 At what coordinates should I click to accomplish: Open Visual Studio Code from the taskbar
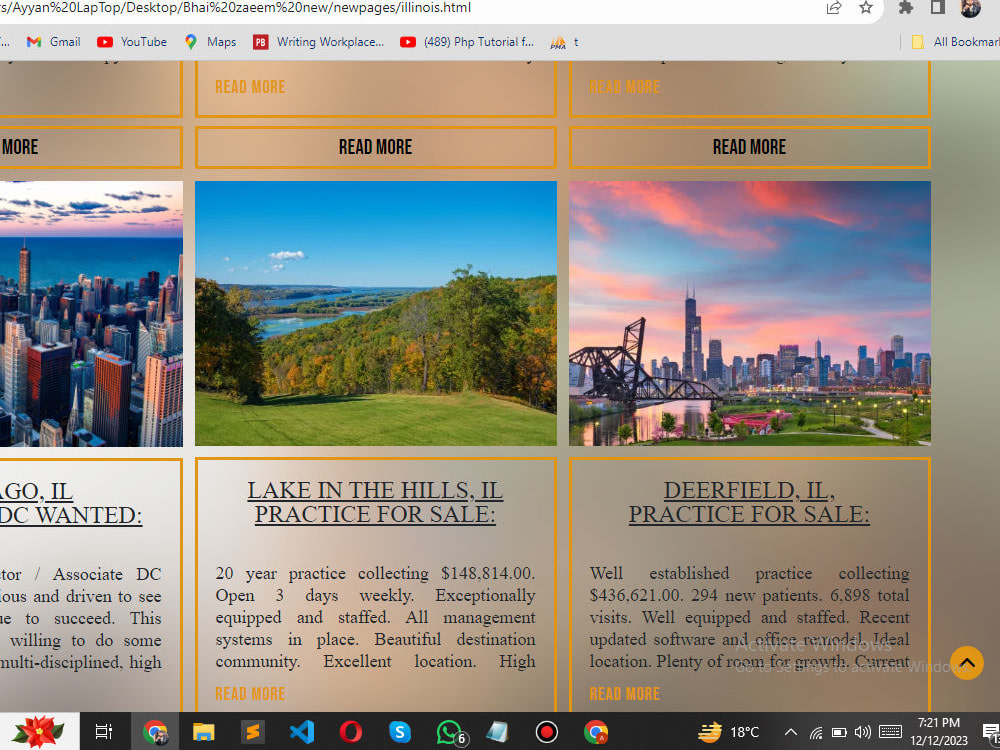[x=302, y=732]
